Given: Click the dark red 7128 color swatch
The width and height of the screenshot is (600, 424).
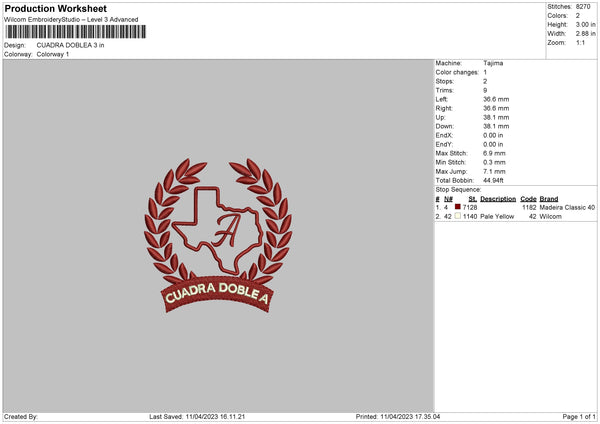Looking at the screenshot, I should (457, 207).
